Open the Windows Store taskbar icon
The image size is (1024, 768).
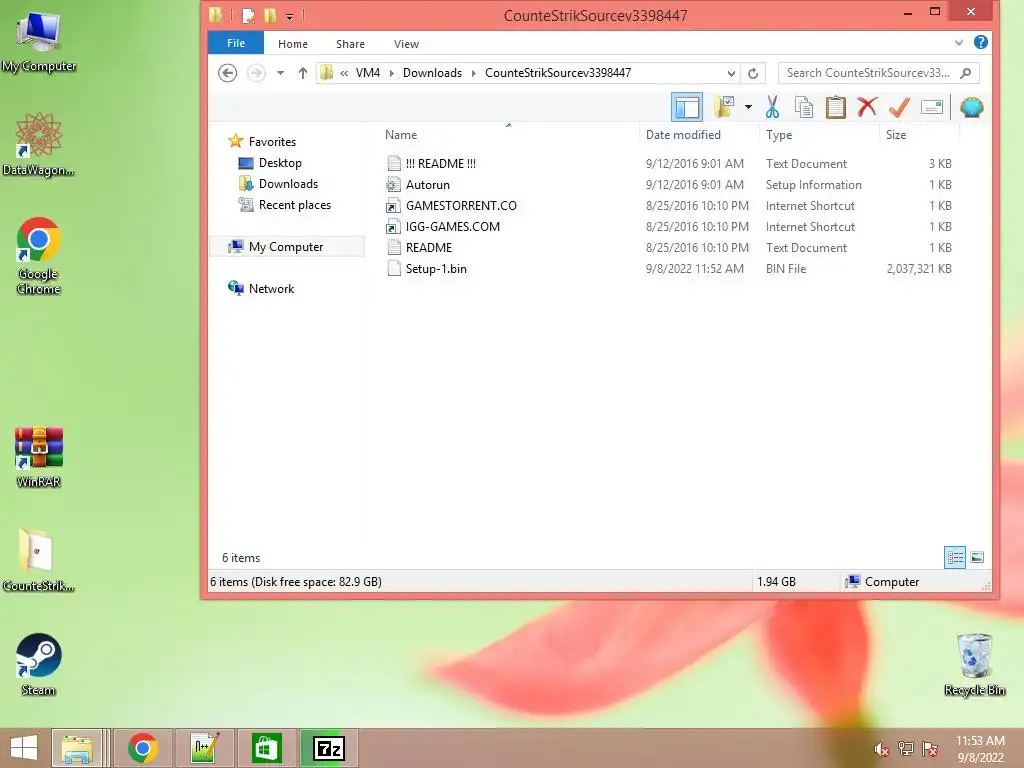266,748
